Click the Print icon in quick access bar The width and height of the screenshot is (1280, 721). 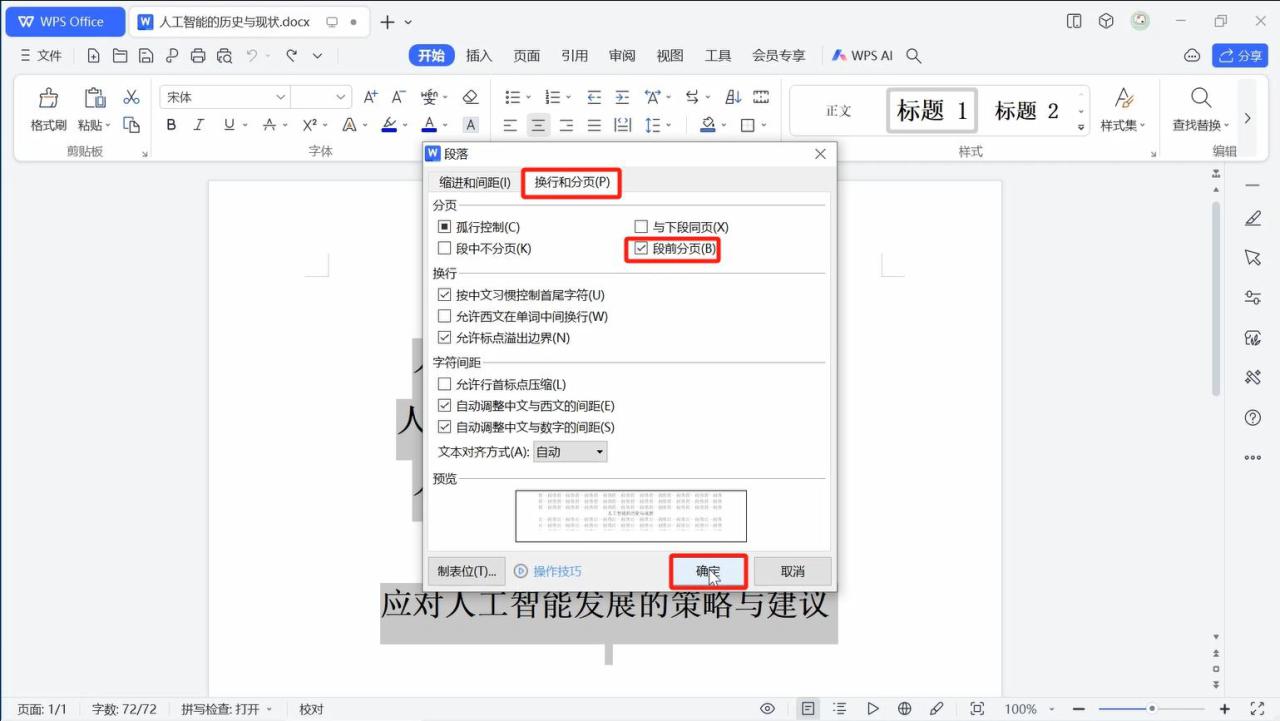[198, 56]
